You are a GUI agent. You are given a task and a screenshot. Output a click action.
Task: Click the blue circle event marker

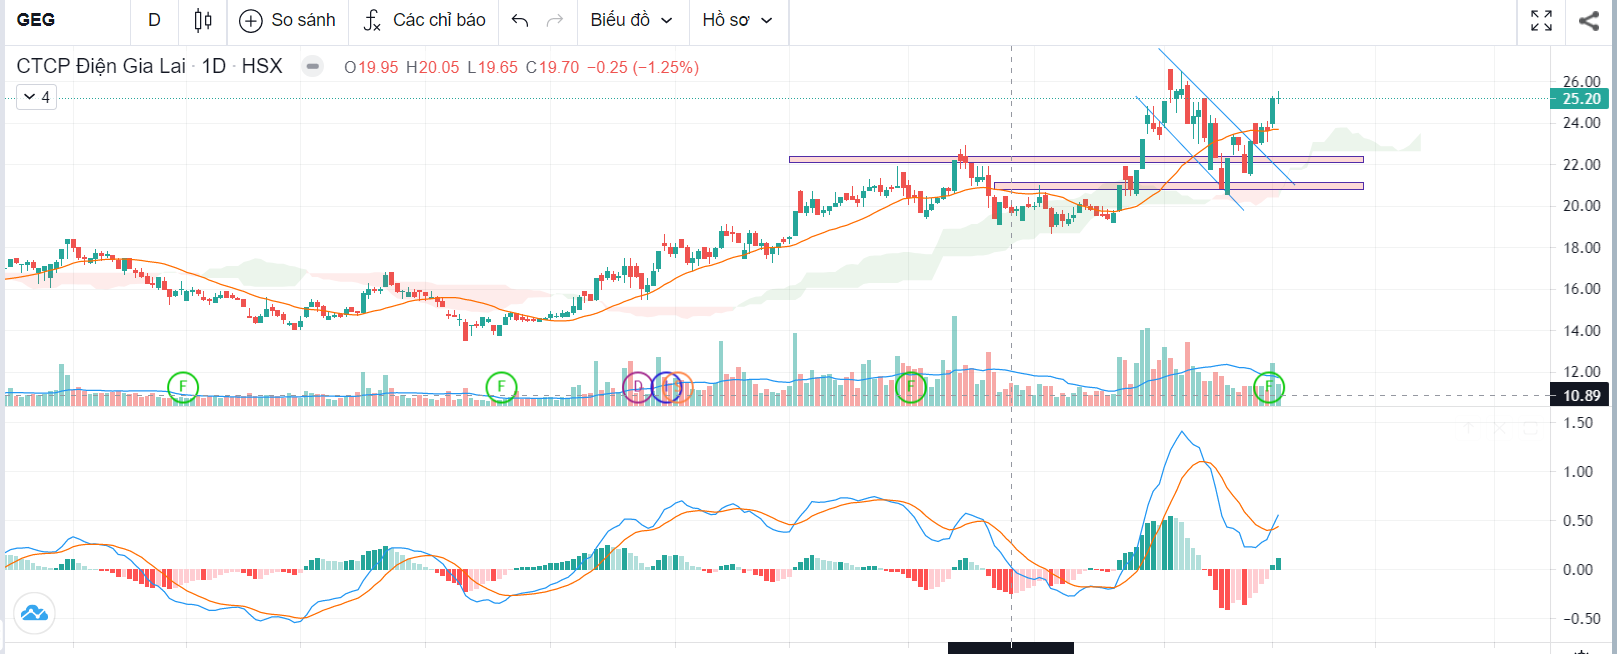666,387
